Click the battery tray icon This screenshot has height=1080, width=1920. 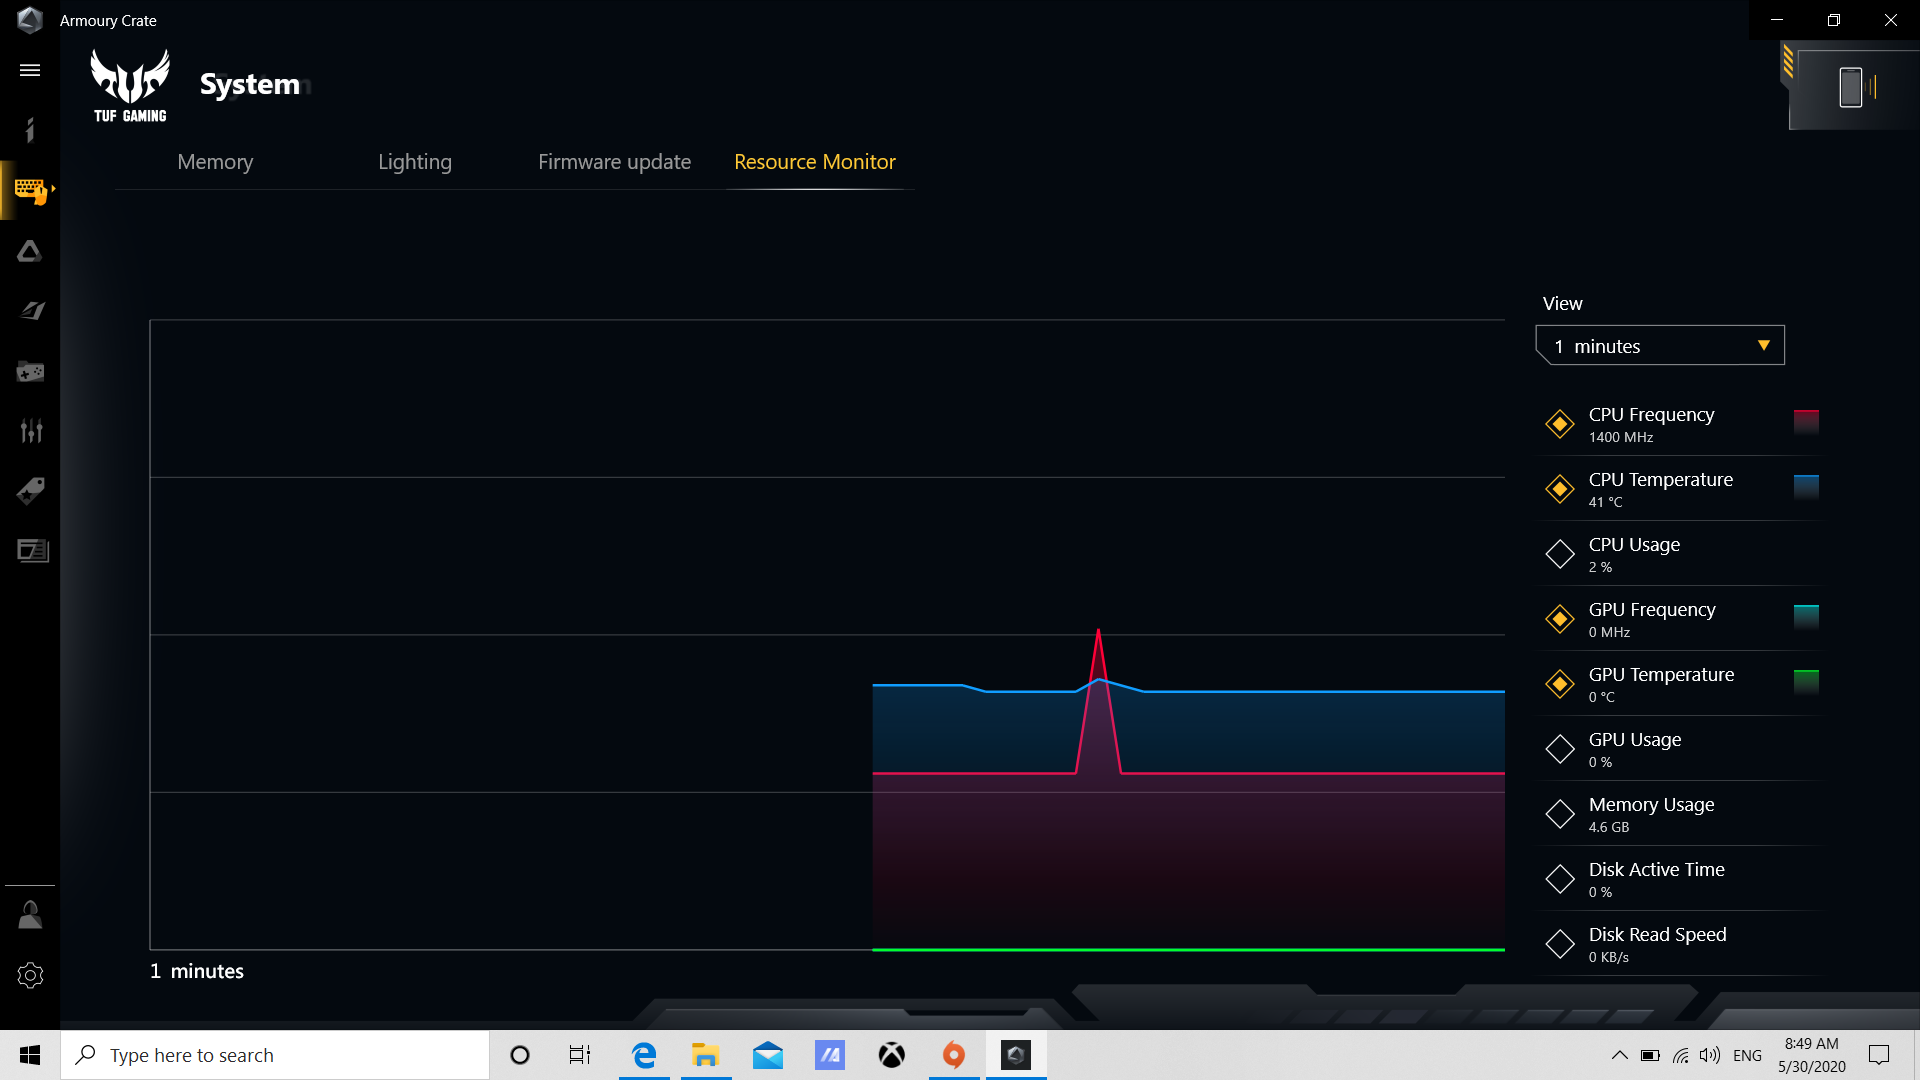(x=1651, y=1055)
